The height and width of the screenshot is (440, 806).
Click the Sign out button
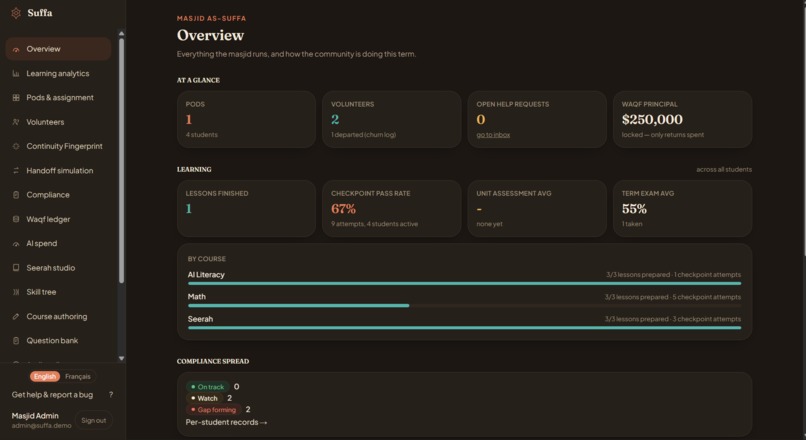click(x=94, y=420)
